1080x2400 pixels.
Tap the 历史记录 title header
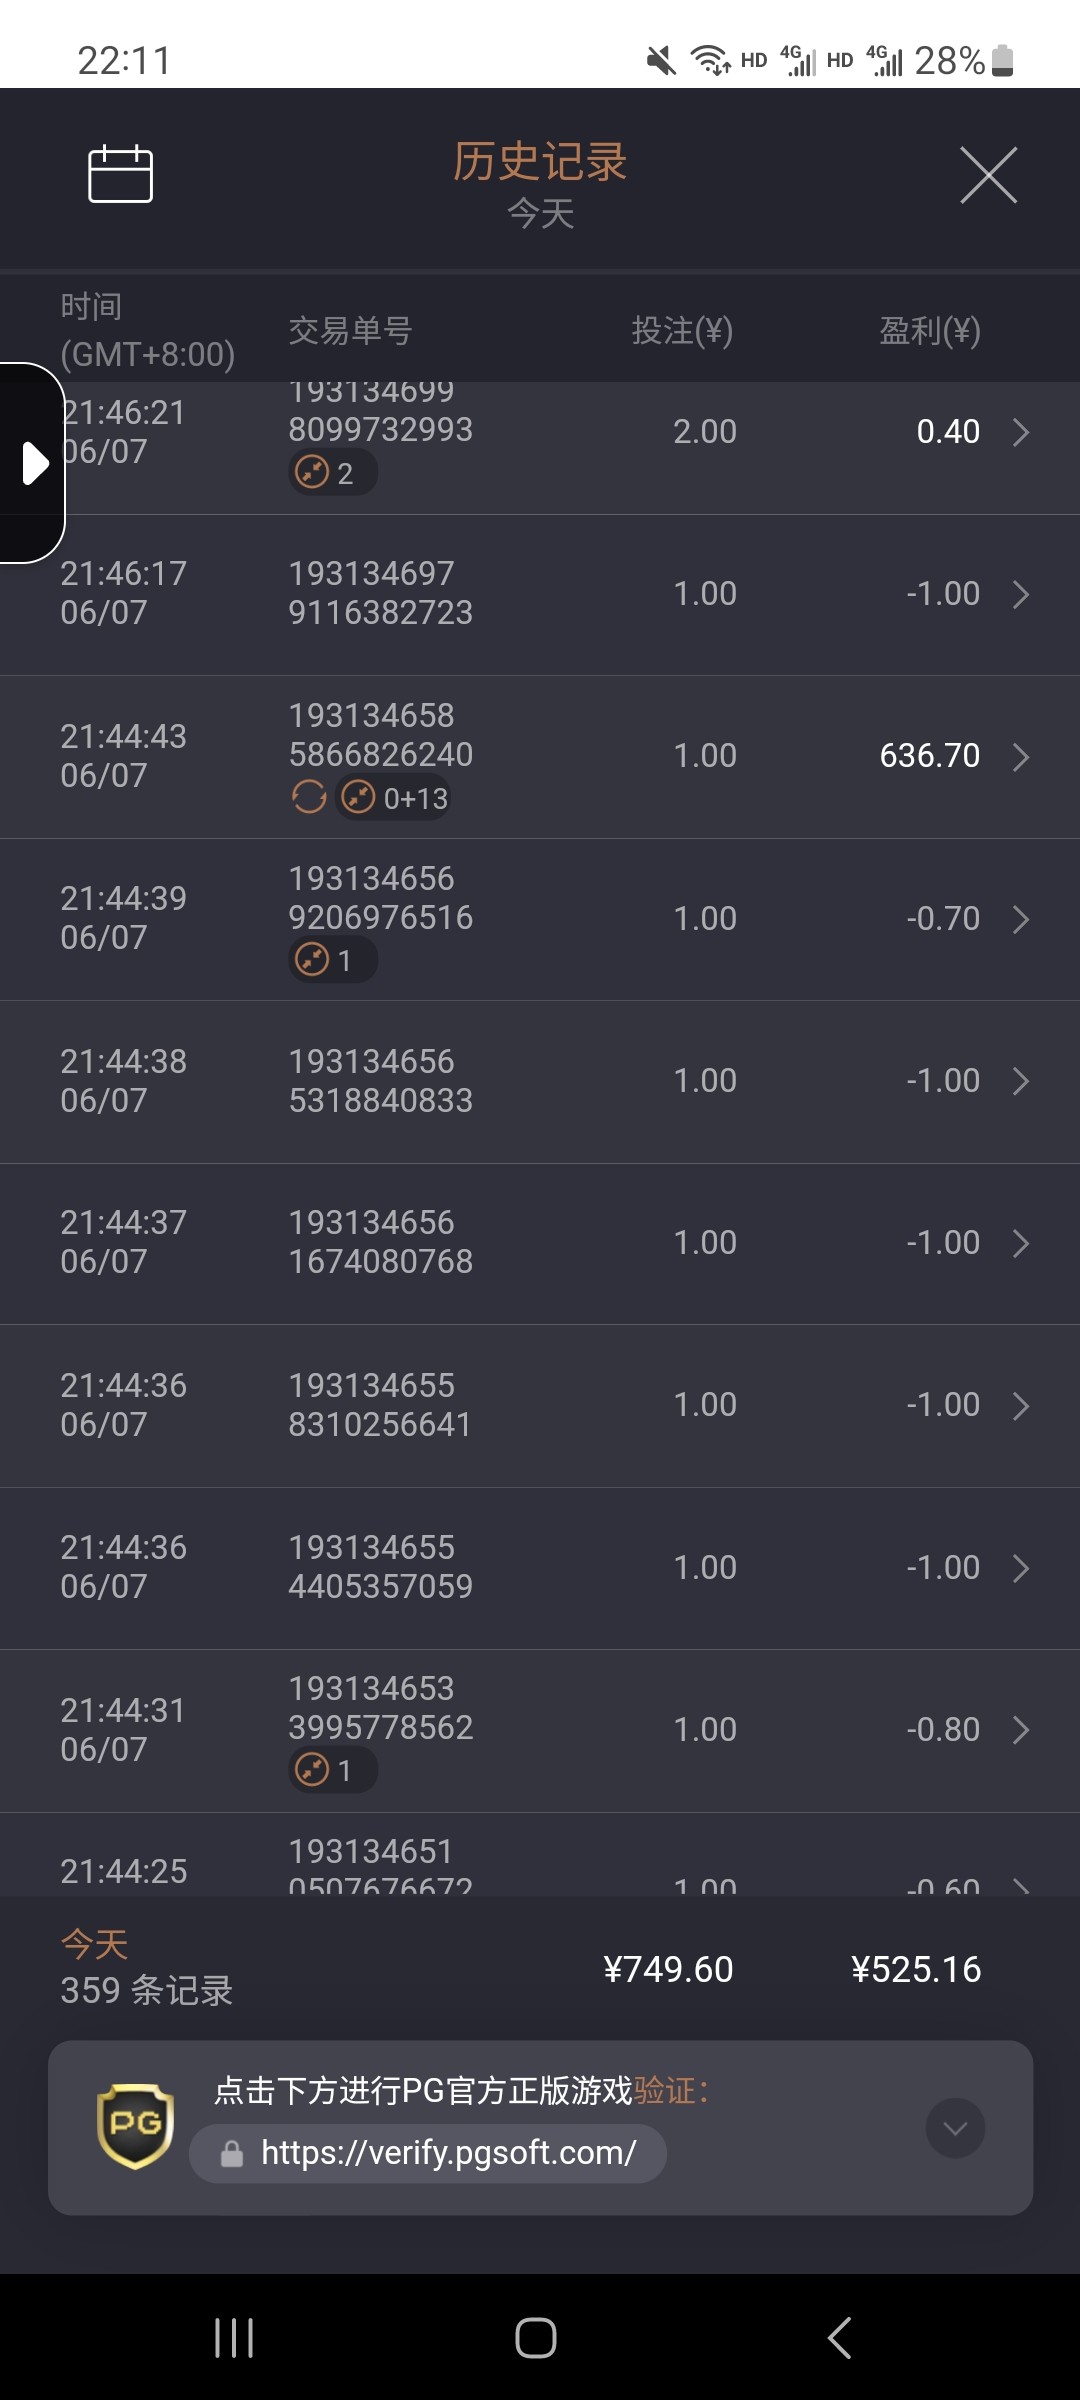[x=540, y=162]
